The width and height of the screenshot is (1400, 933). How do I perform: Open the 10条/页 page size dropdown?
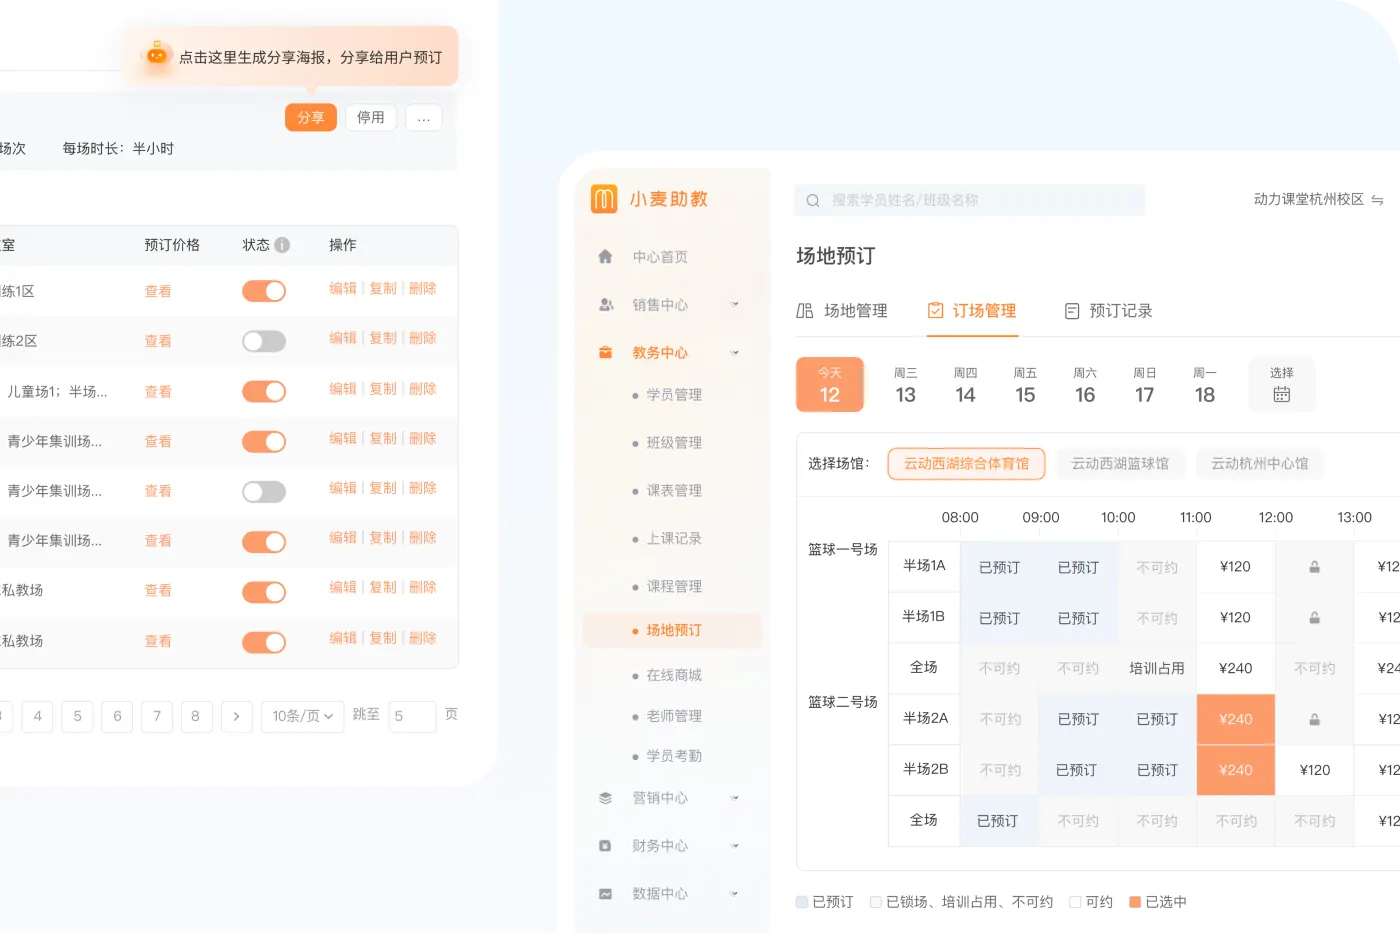[x=302, y=716]
